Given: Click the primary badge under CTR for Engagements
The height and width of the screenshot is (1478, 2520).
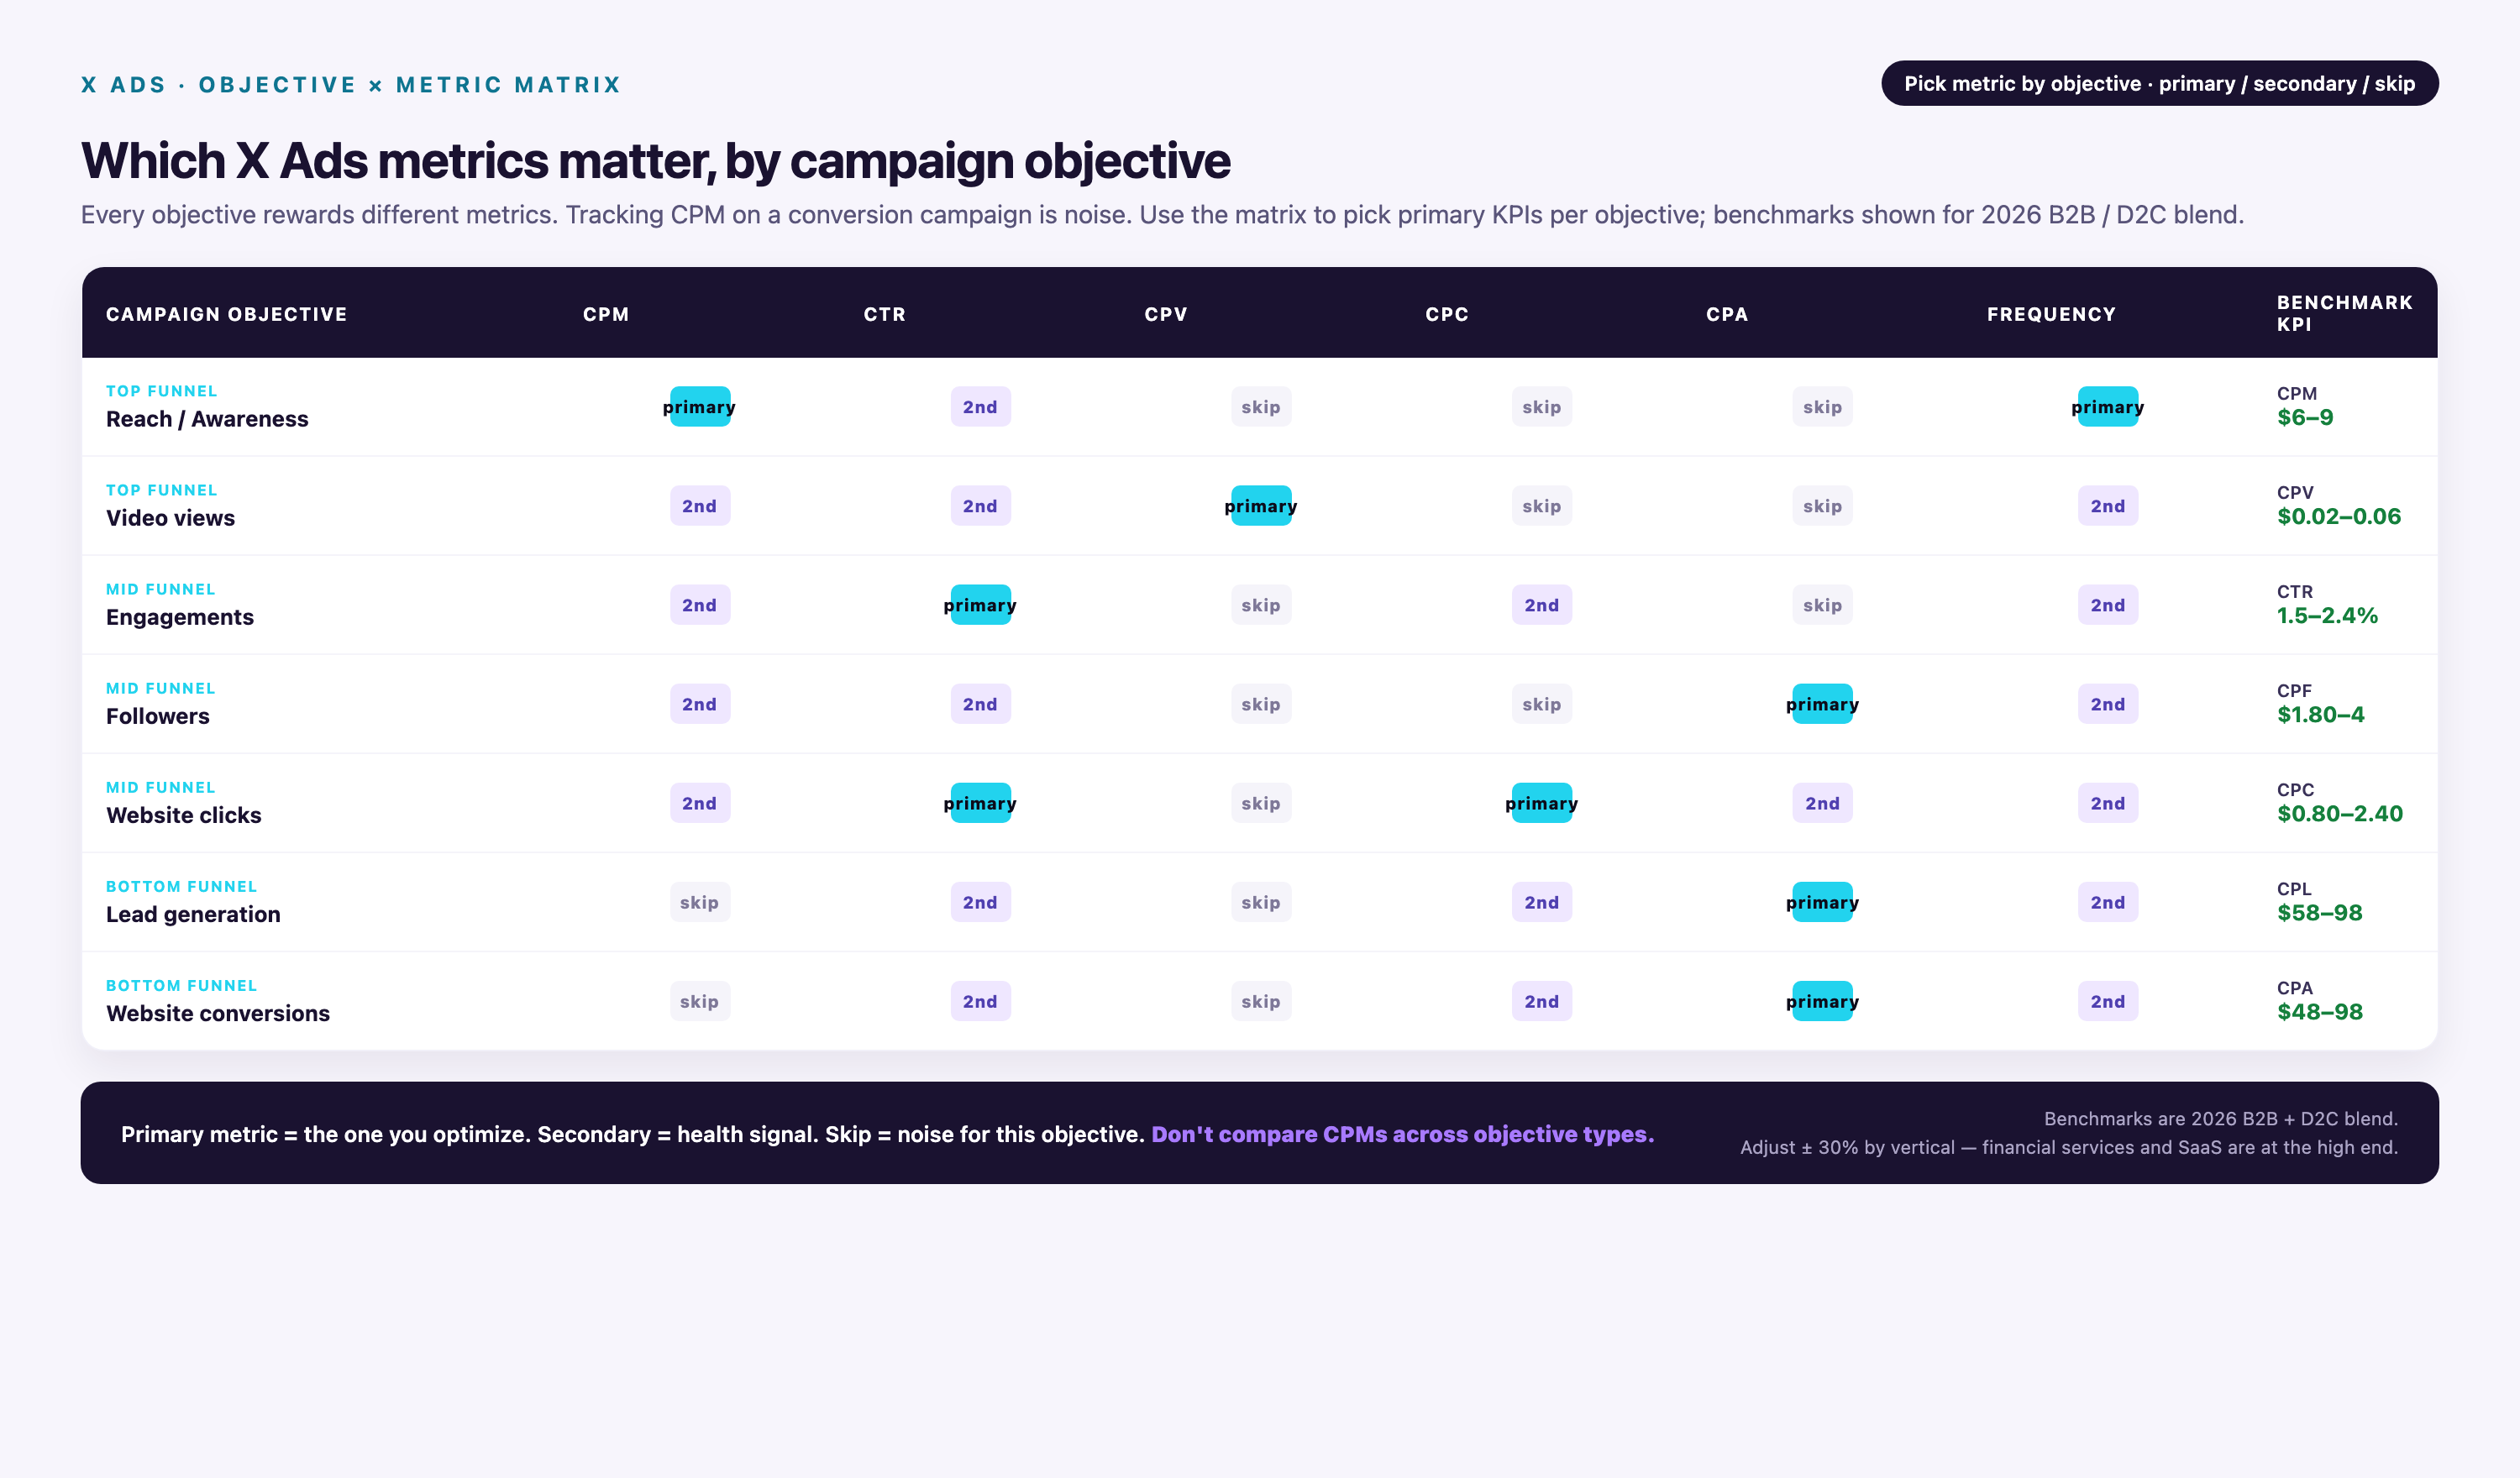Looking at the screenshot, I should [x=980, y=605].
